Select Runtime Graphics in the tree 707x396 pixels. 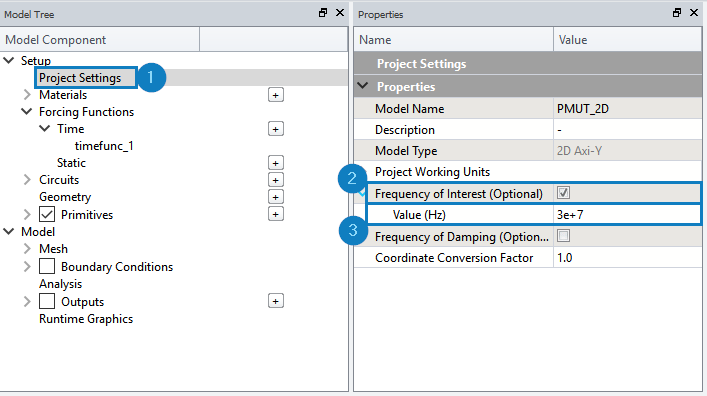coord(86,319)
